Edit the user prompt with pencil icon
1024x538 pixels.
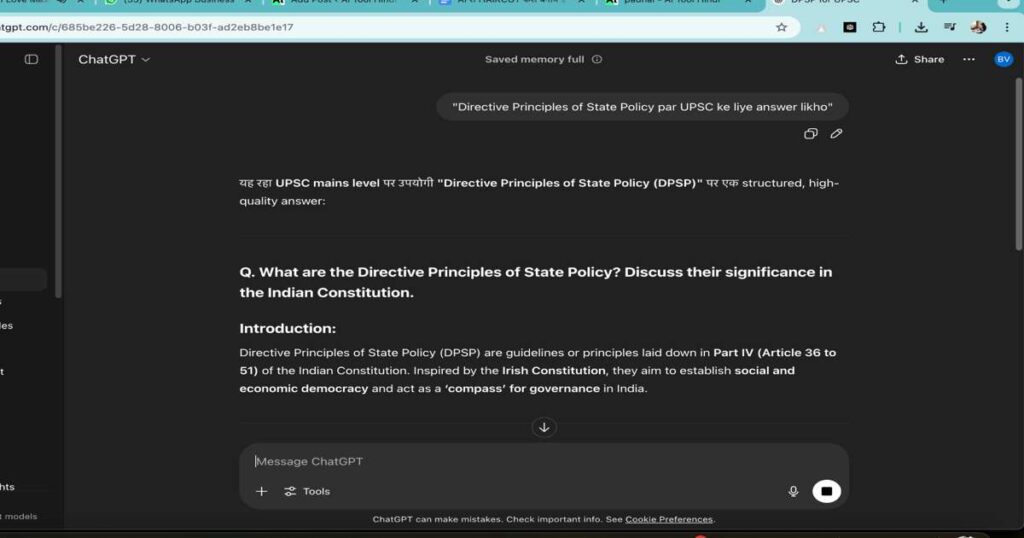click(836, 134)
